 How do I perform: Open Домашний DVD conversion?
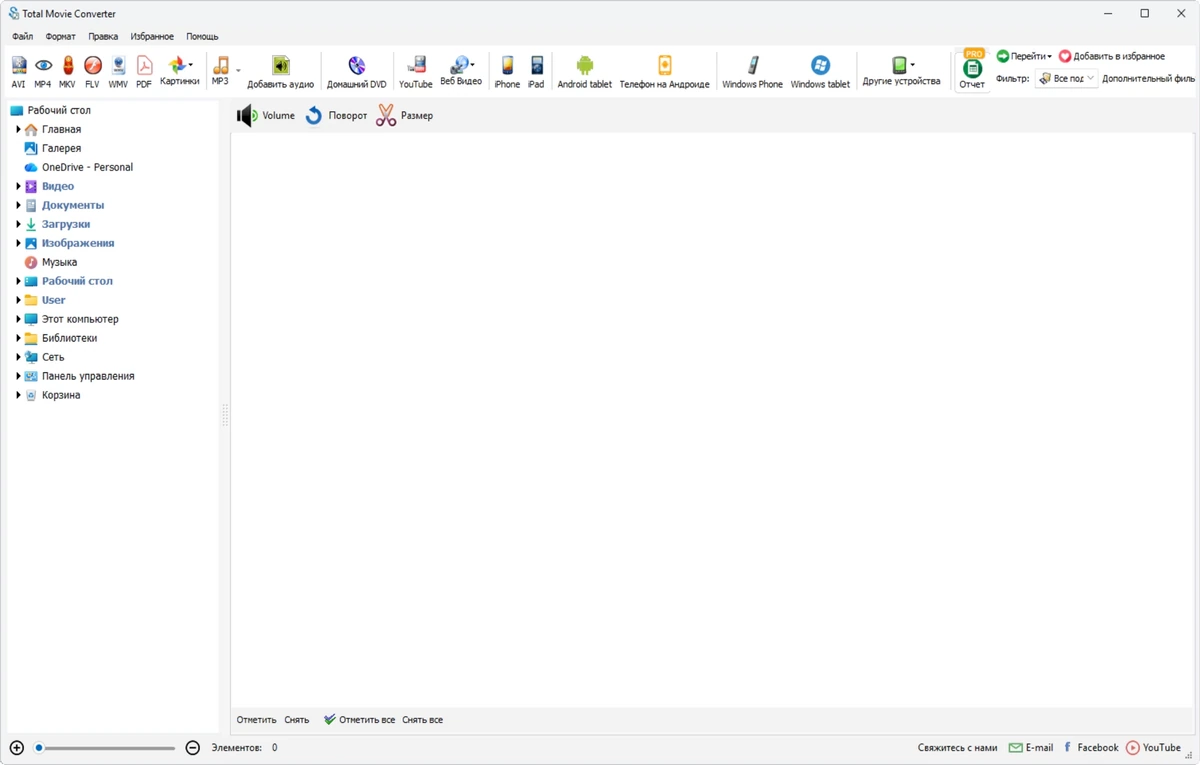tap(357, 72)
